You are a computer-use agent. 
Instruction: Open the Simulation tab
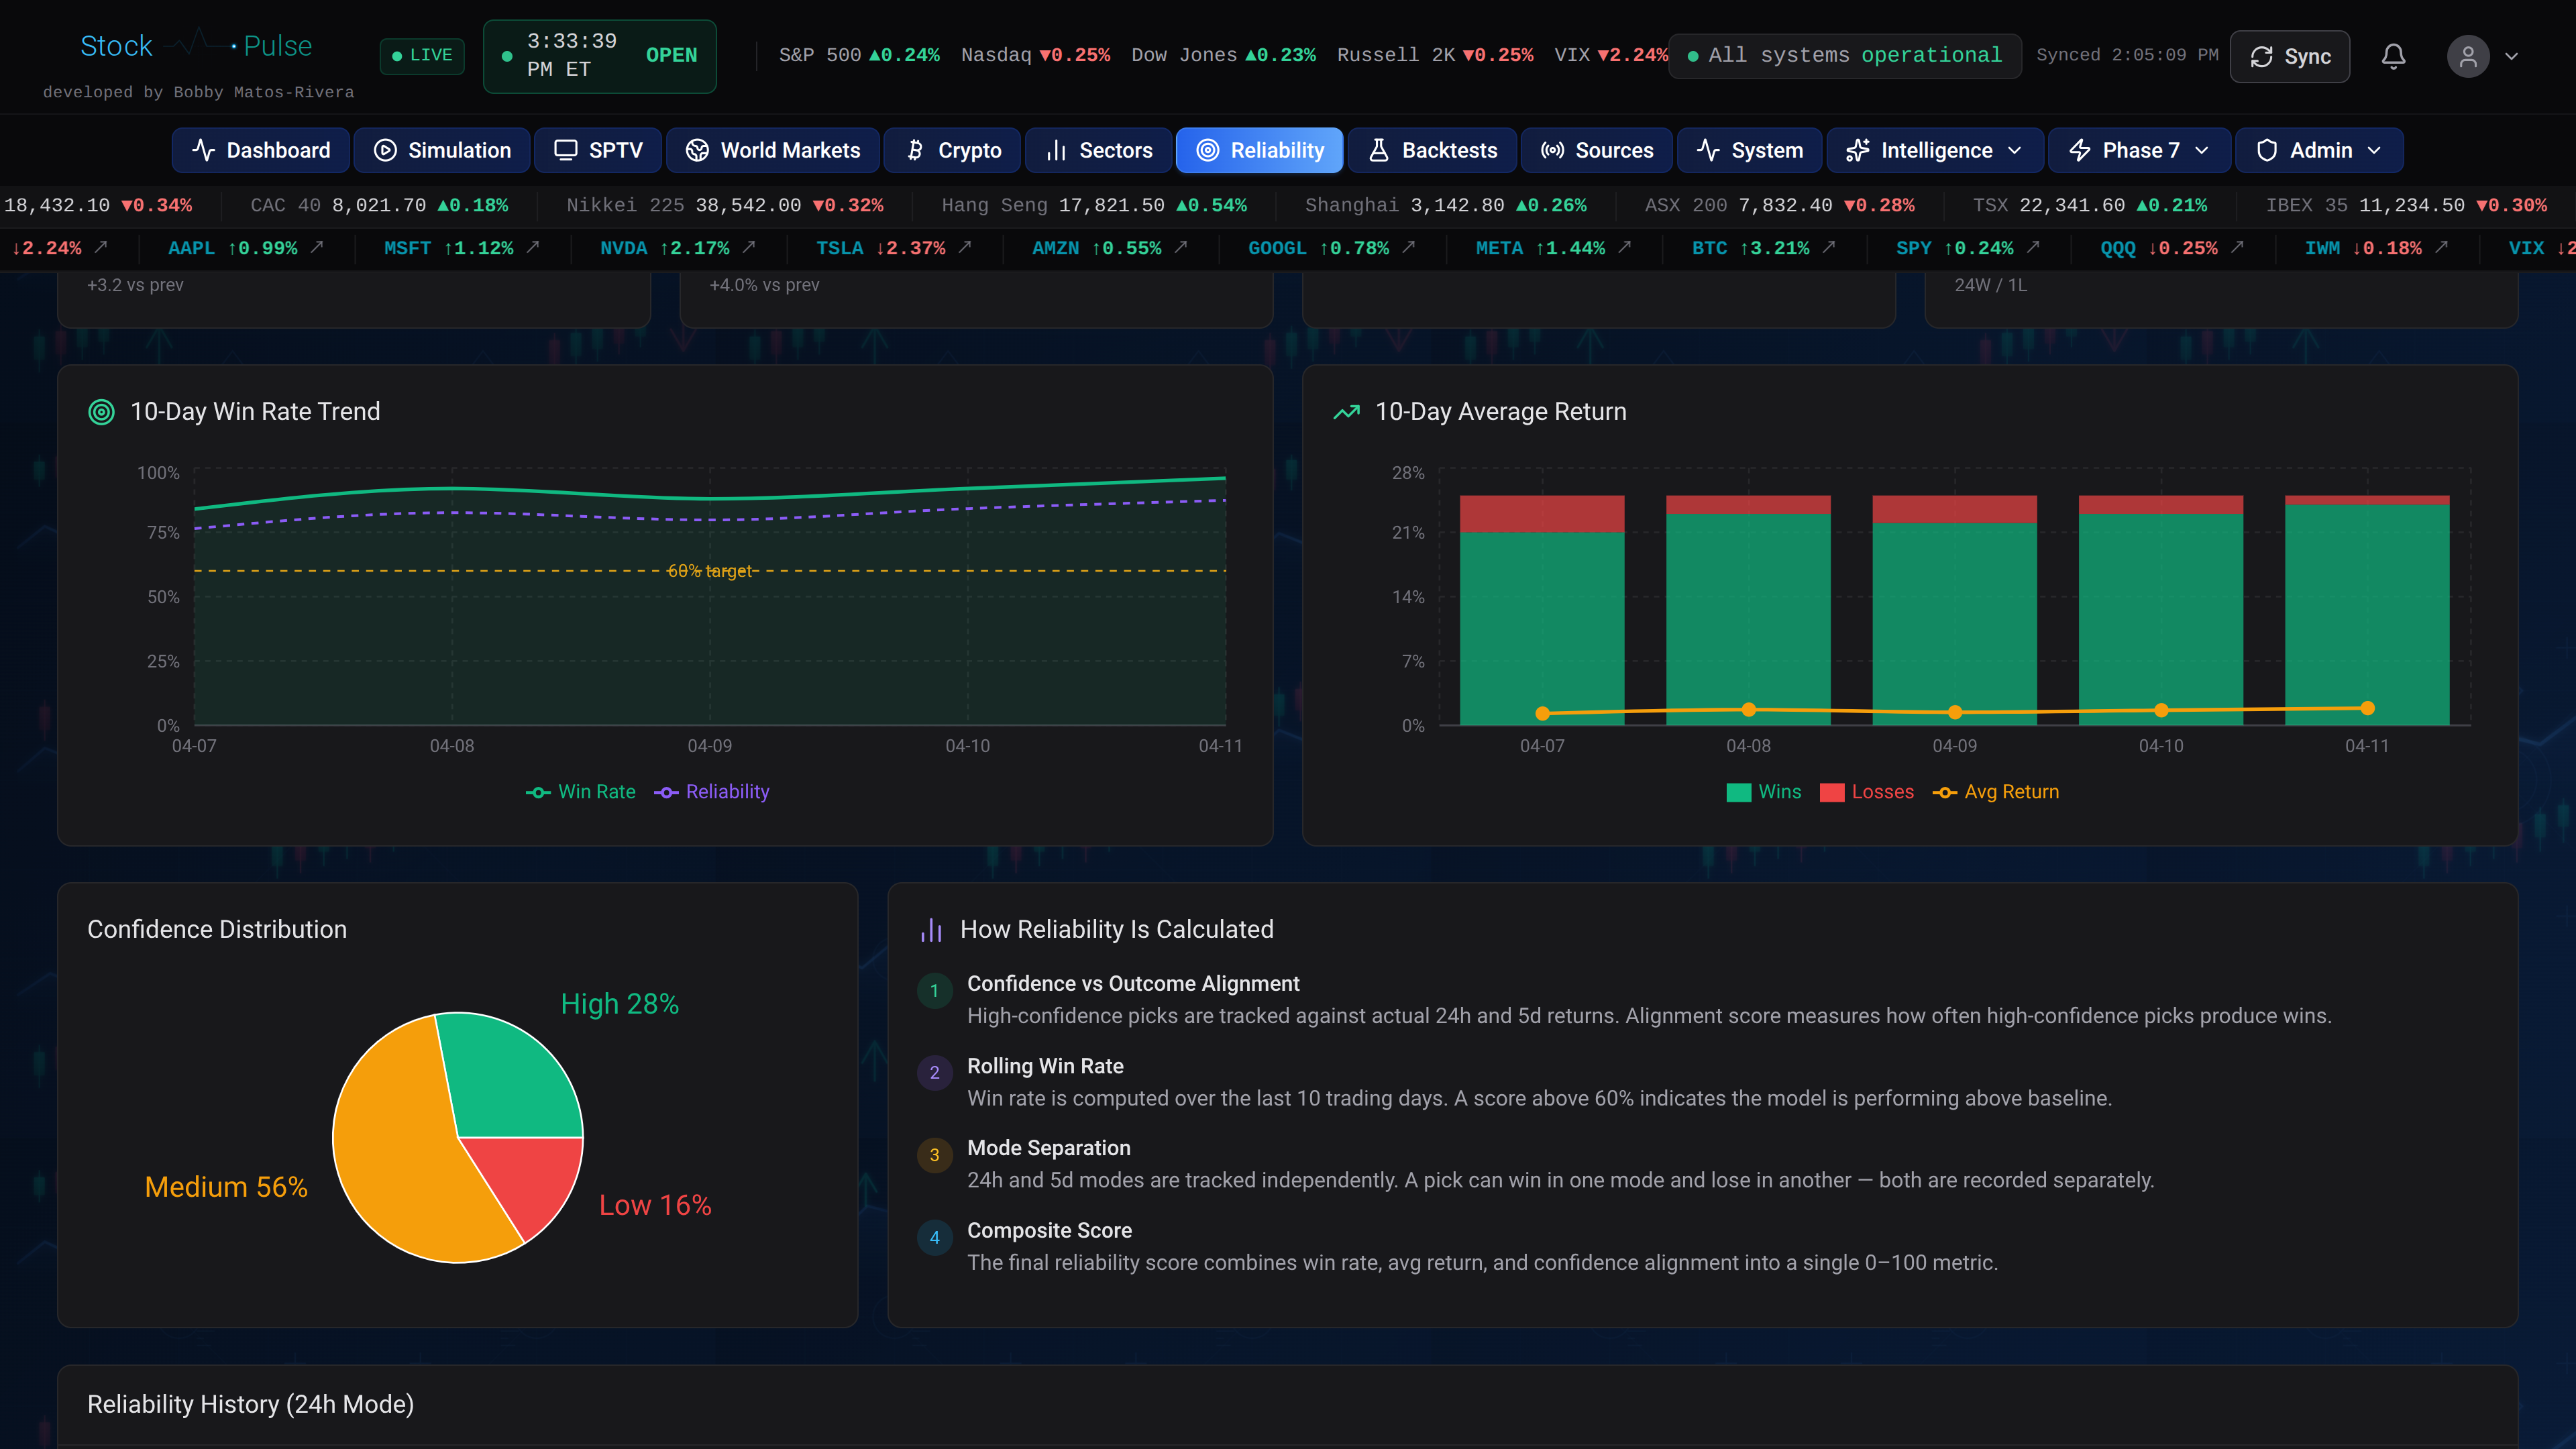pos(442,150)
